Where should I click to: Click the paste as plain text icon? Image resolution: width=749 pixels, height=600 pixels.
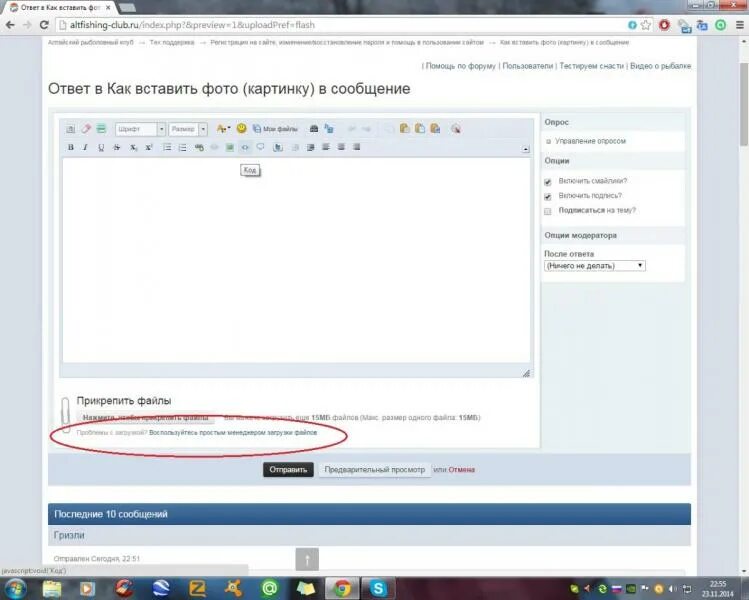point(420,128)
